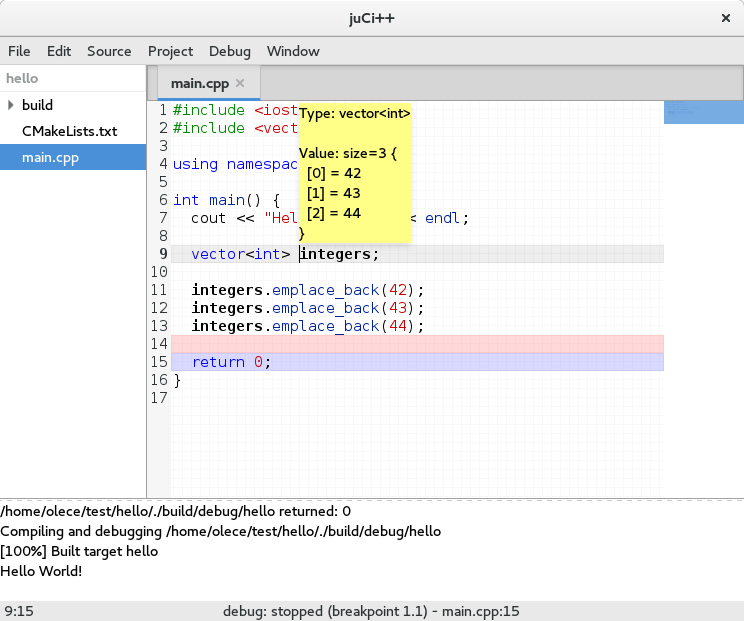Open the Edit menu

pyautogui.click(x=59, y=51)
